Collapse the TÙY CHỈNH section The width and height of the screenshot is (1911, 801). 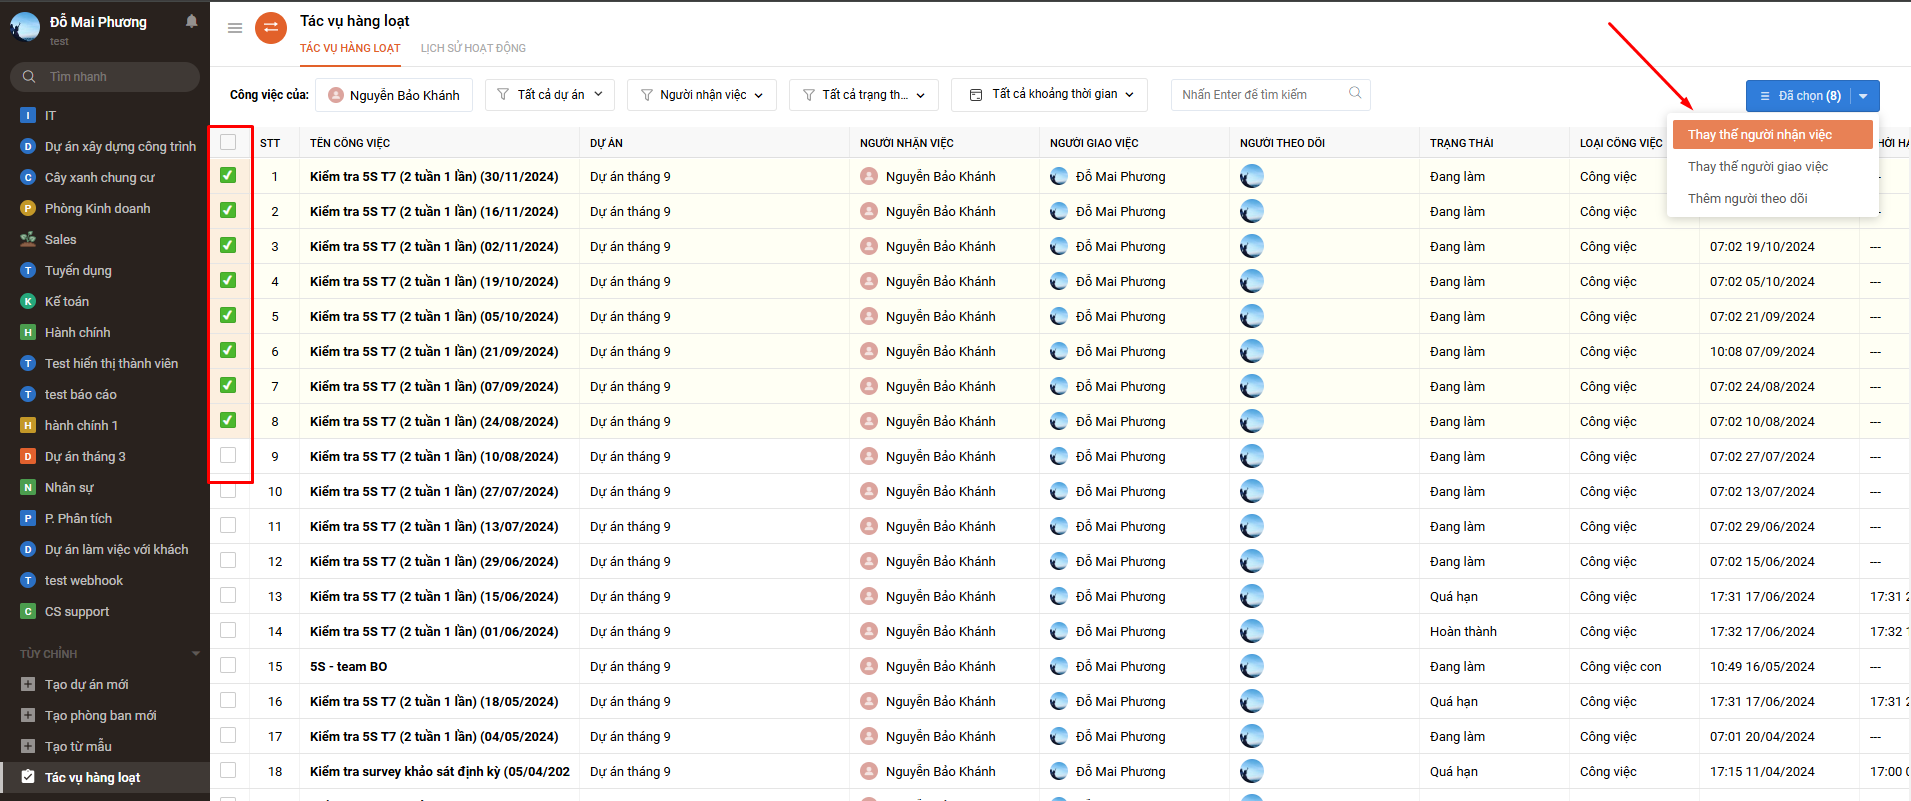[x=196, y=653]
